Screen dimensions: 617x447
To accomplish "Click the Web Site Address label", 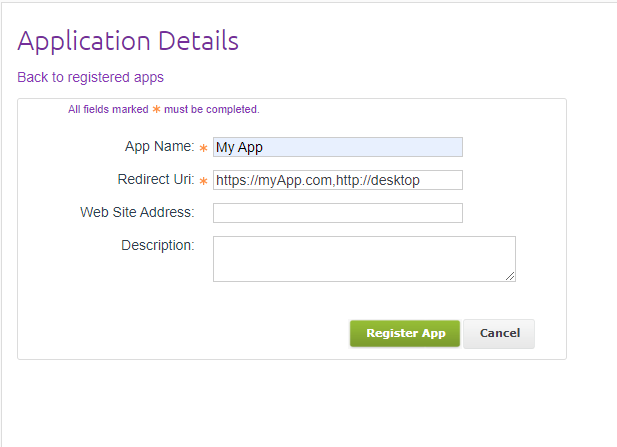I will pyautogui.click(x=137, y=212).
